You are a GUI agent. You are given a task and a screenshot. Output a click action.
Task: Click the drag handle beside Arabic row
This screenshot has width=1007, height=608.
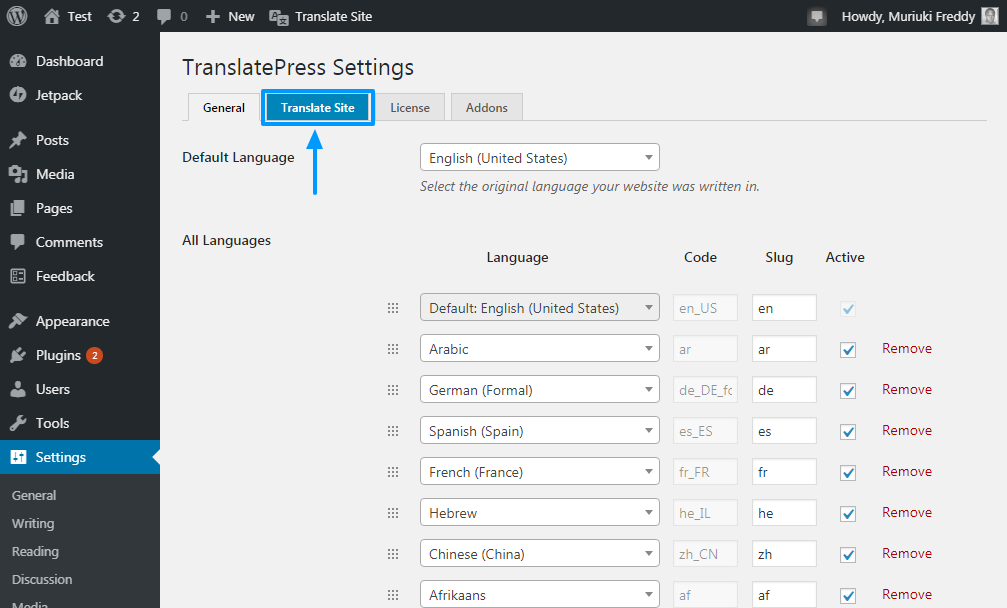pyautogui.click(x=393, y=349)
